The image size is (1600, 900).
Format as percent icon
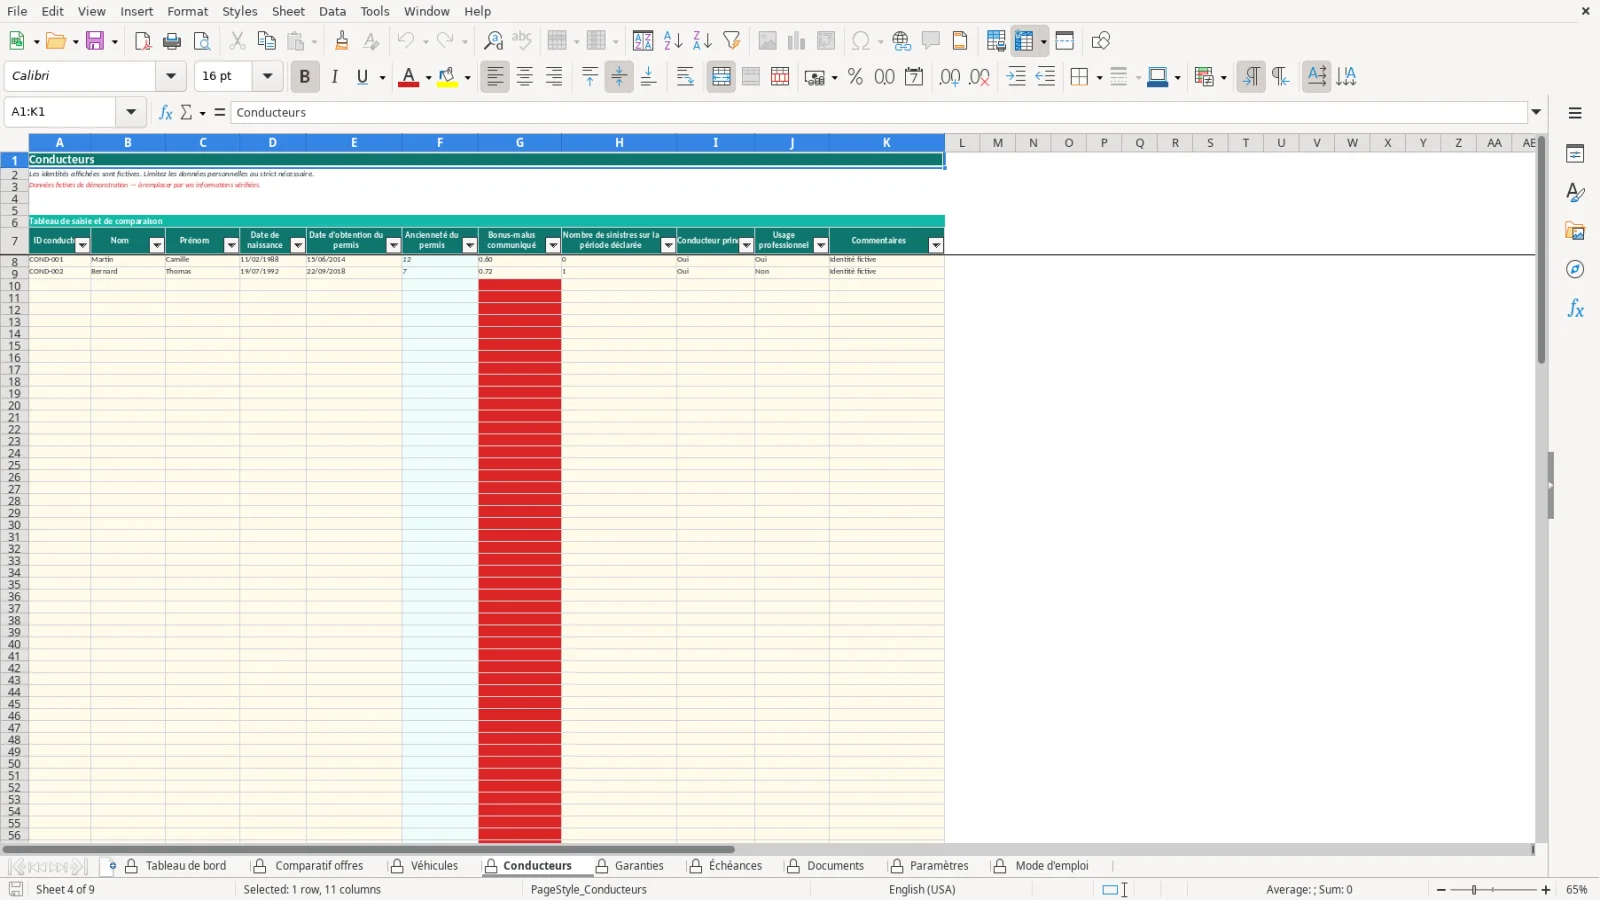[x=855, y=77]
